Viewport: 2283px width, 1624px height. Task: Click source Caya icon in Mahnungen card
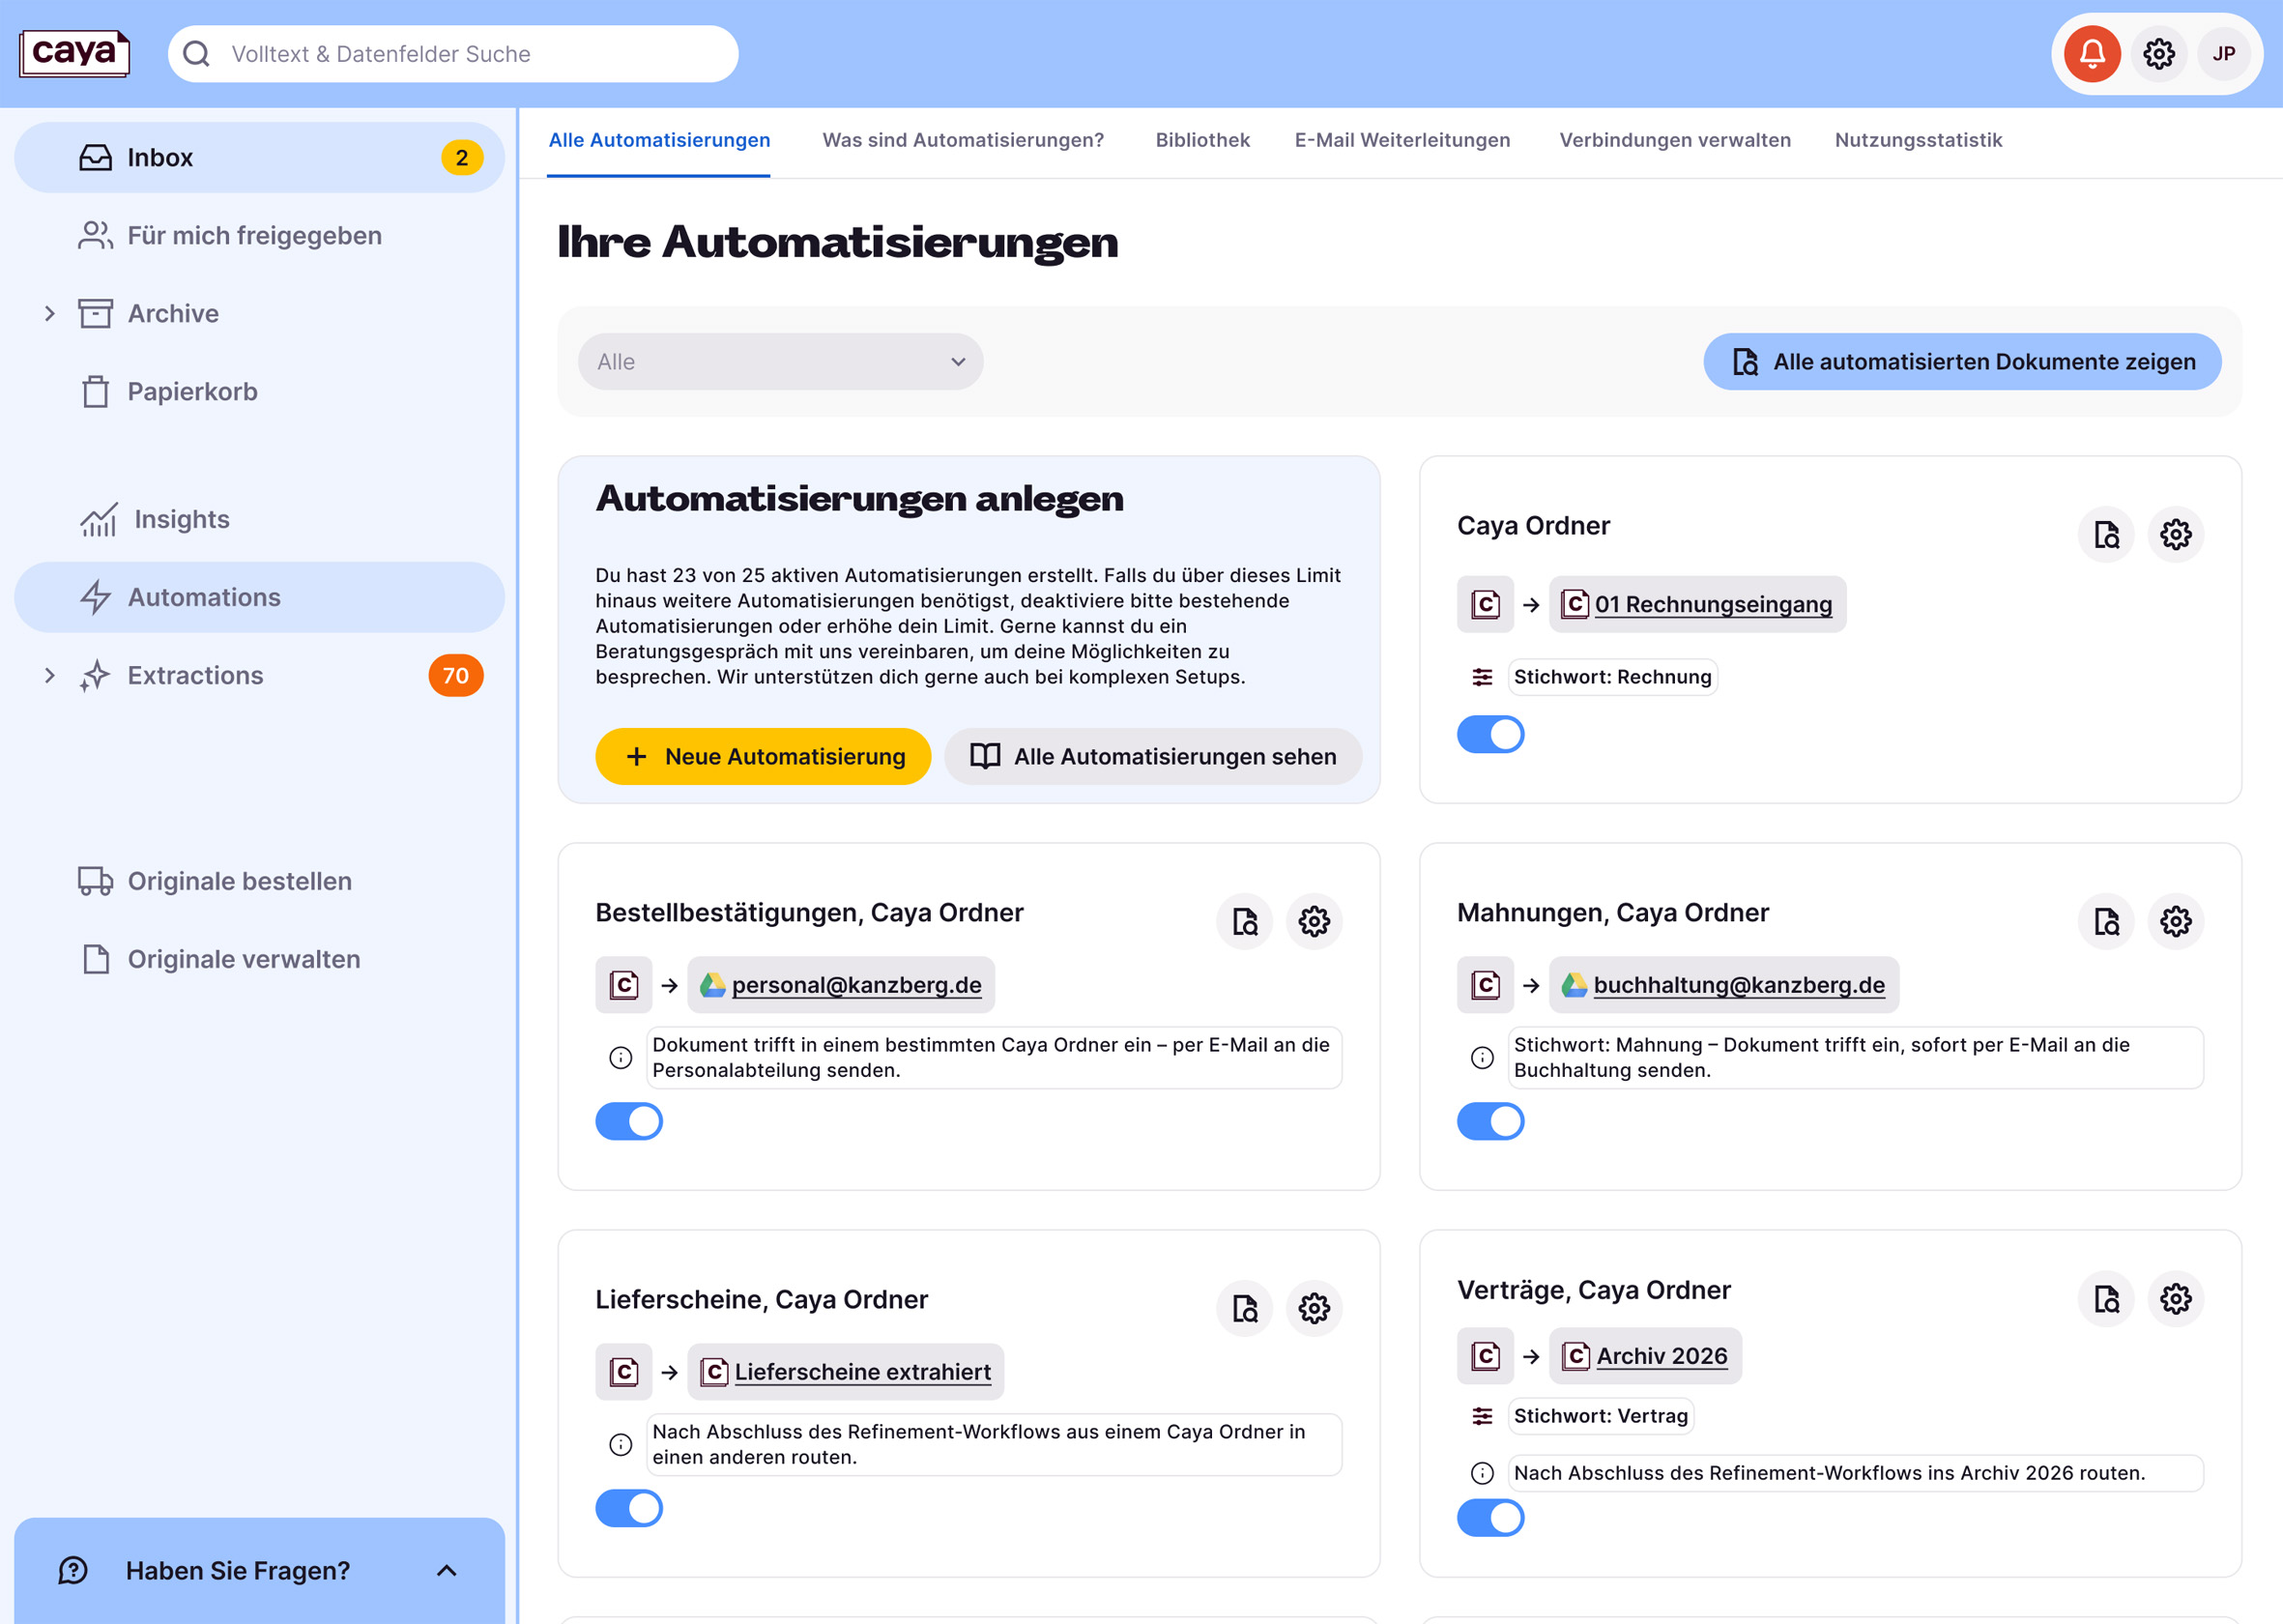pyautogui.click(x=1485, y=985)
